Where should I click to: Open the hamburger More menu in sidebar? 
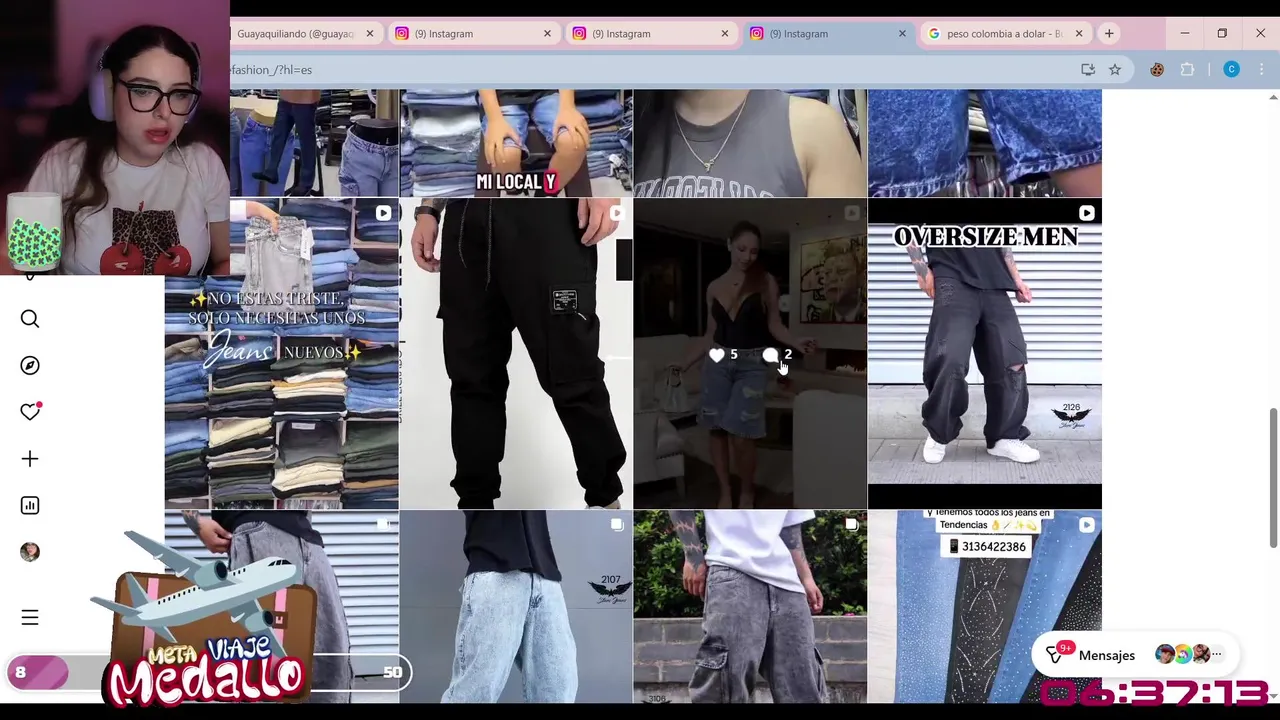click(x=30, y=618)
